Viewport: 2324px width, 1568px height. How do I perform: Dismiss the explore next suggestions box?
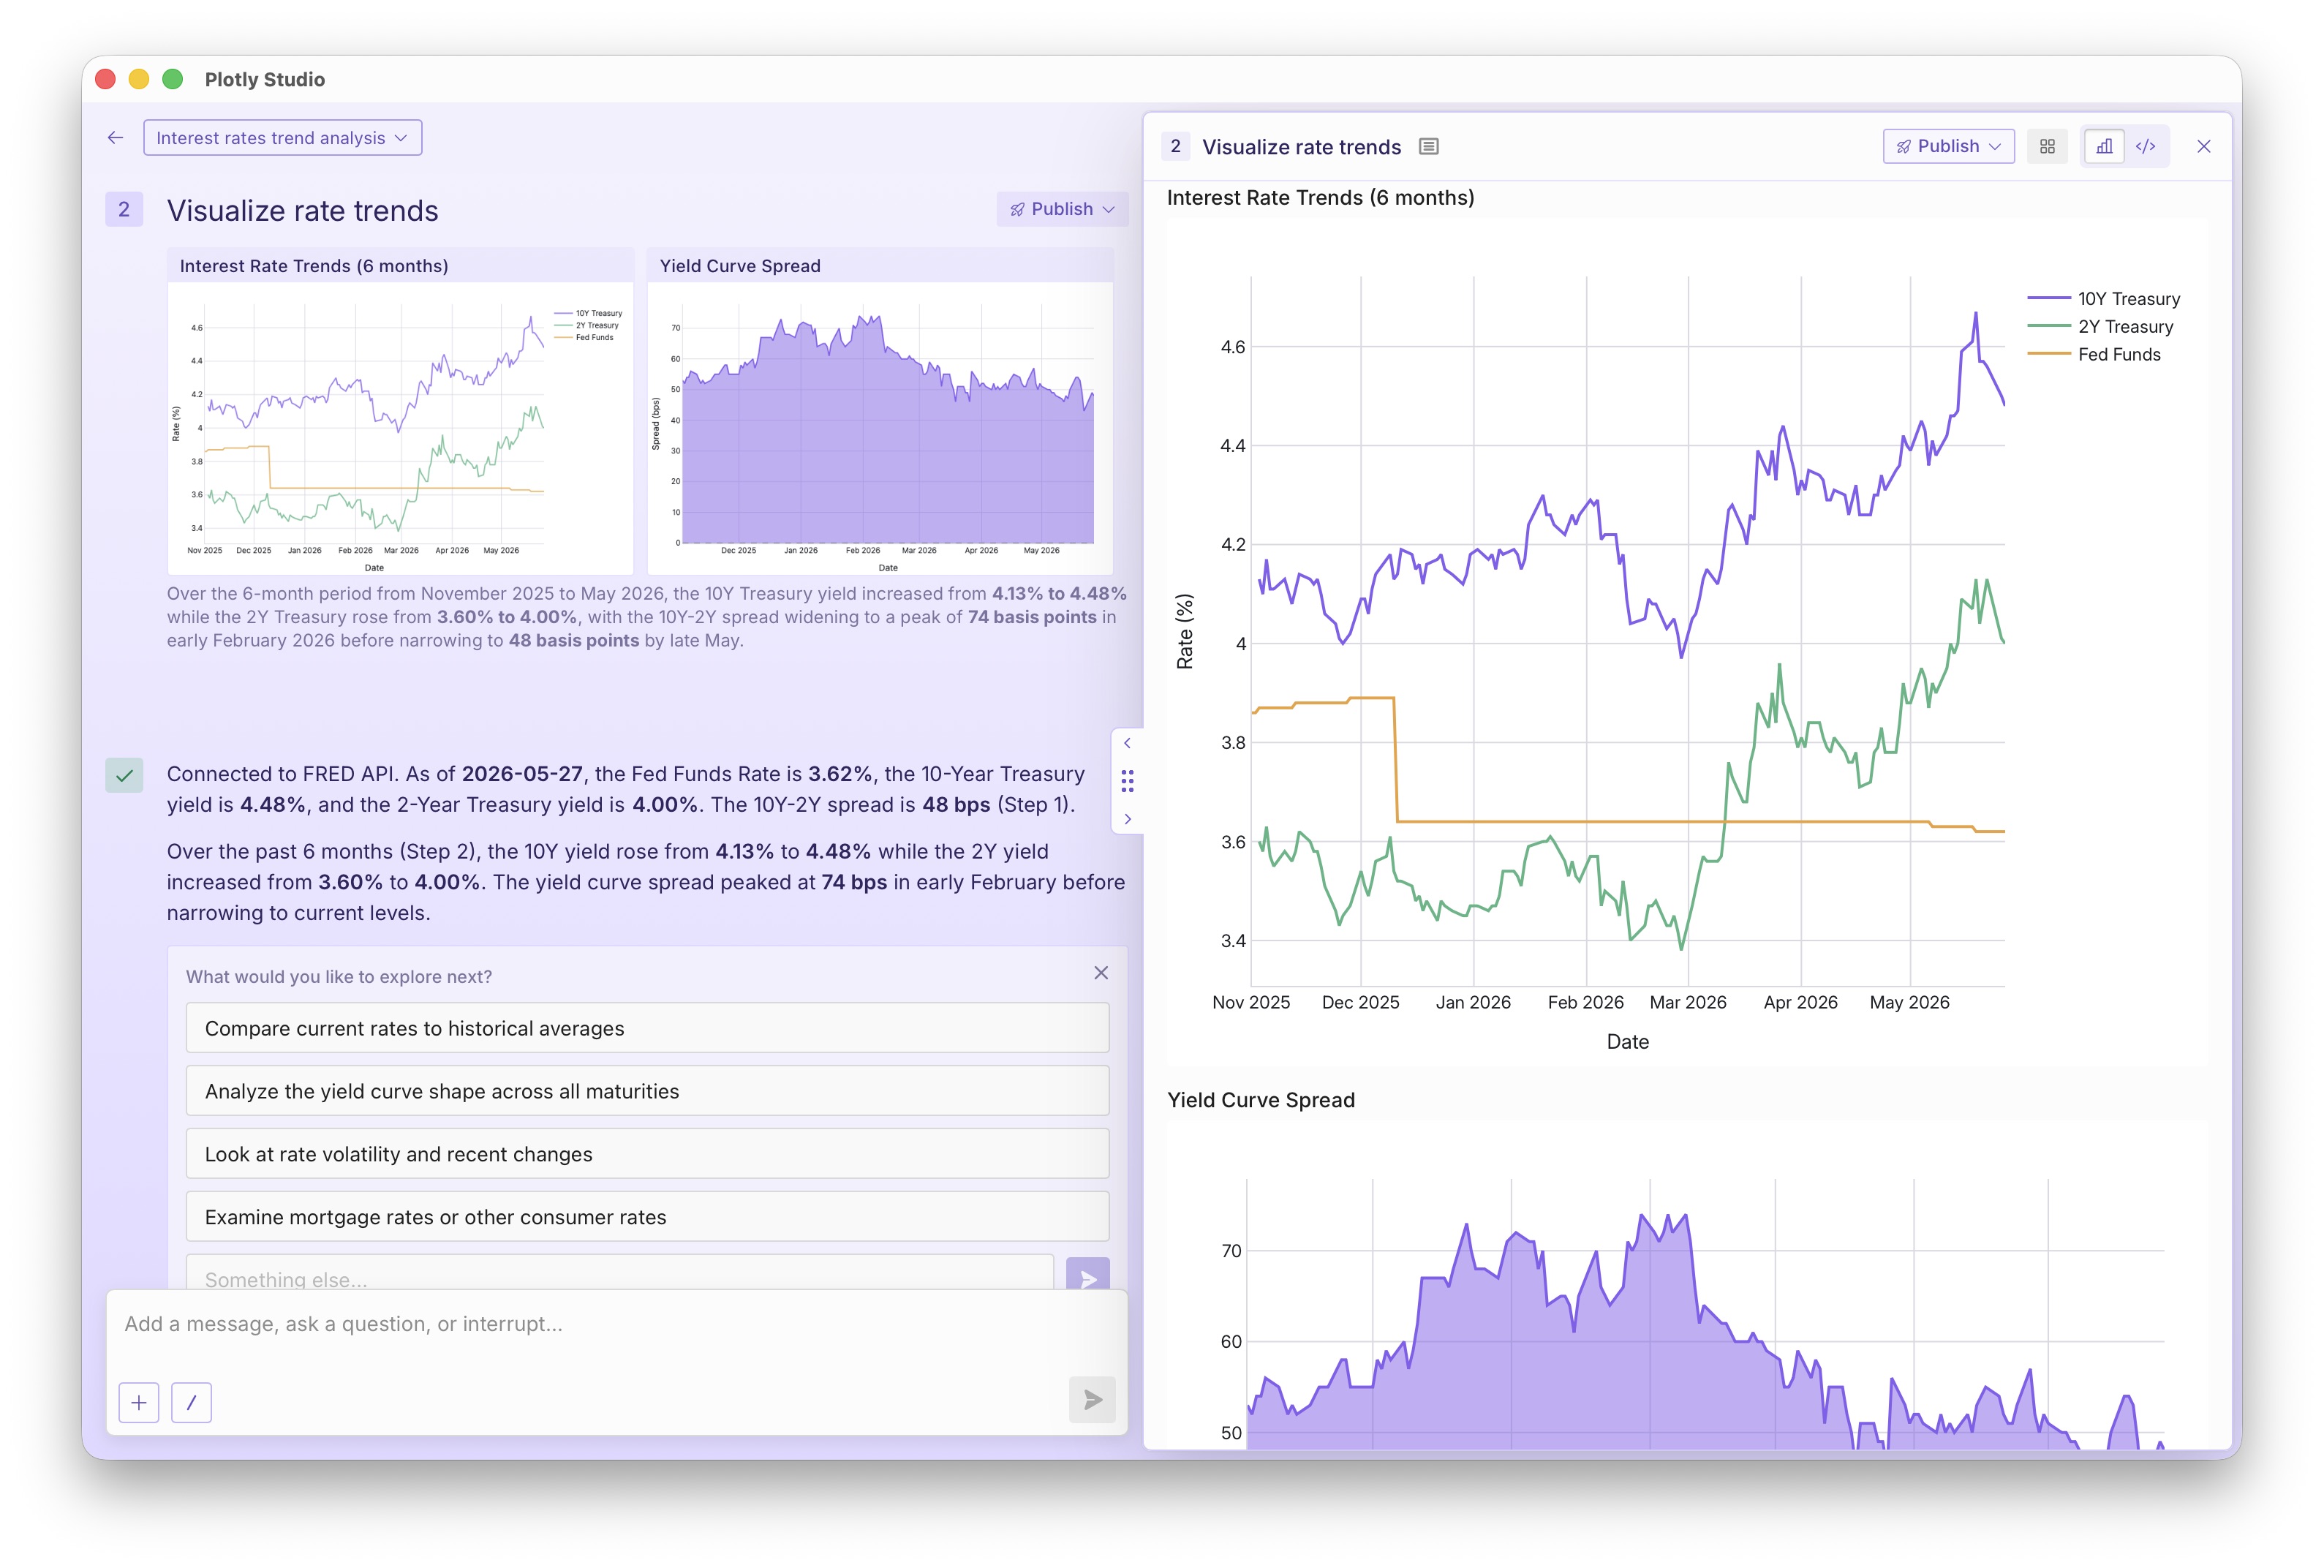(x=1101, y=973)
